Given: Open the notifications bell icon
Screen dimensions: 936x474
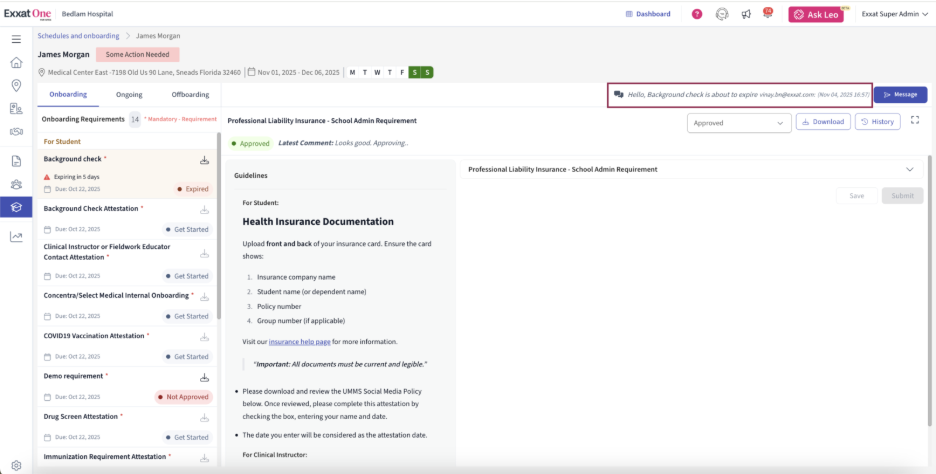Looking at the screenshot, I should click(x=768, y=14).
